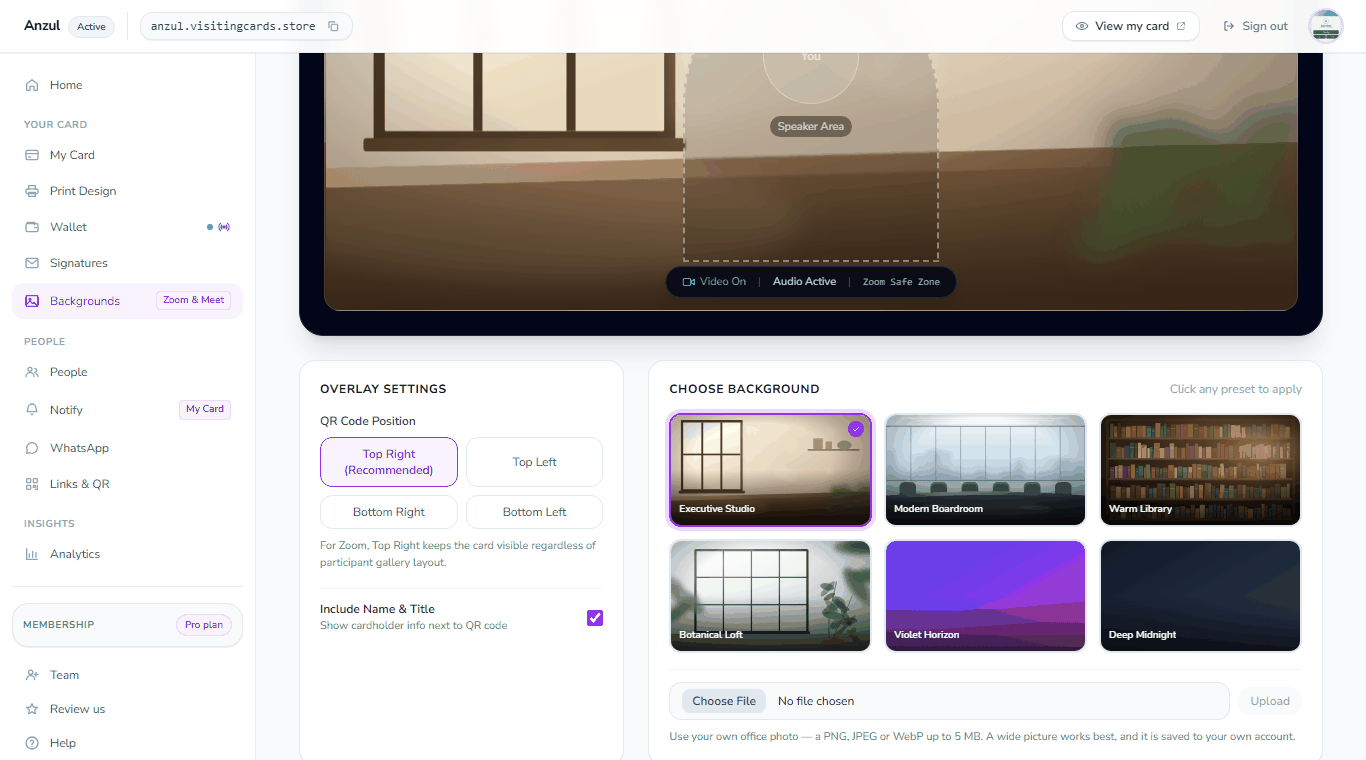Click the Video On indicator in preview
This screenshot has height=760, width=1366.
pyautogui.click(x=714, y=282)
